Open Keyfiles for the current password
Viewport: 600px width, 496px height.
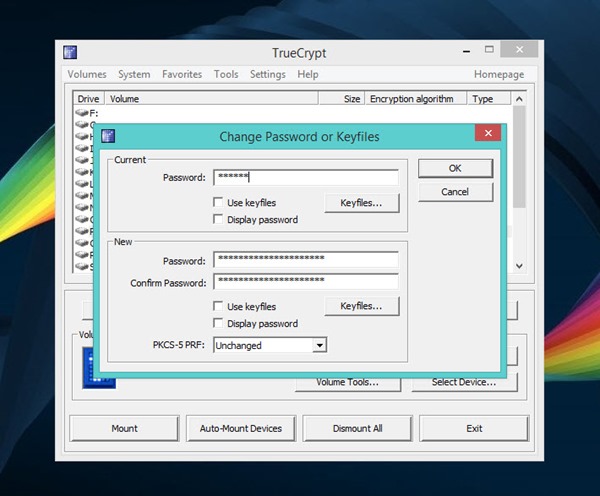tap(361, 203)
